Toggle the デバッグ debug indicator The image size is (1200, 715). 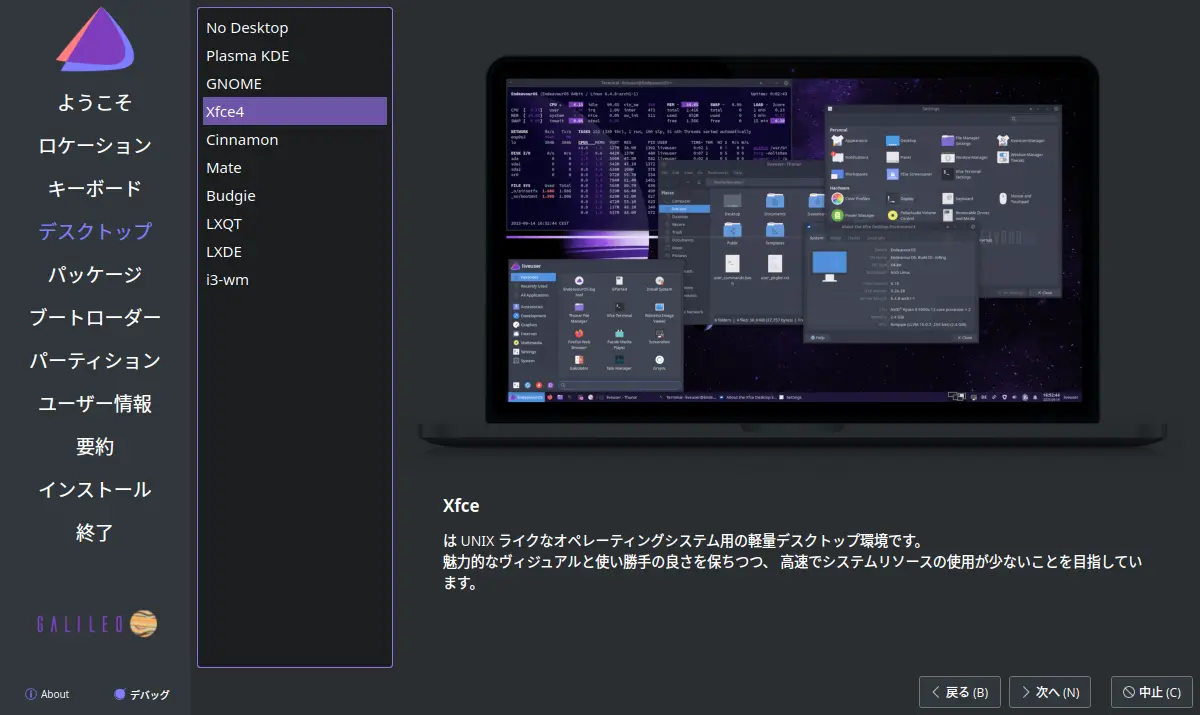[x=120, y=694]
